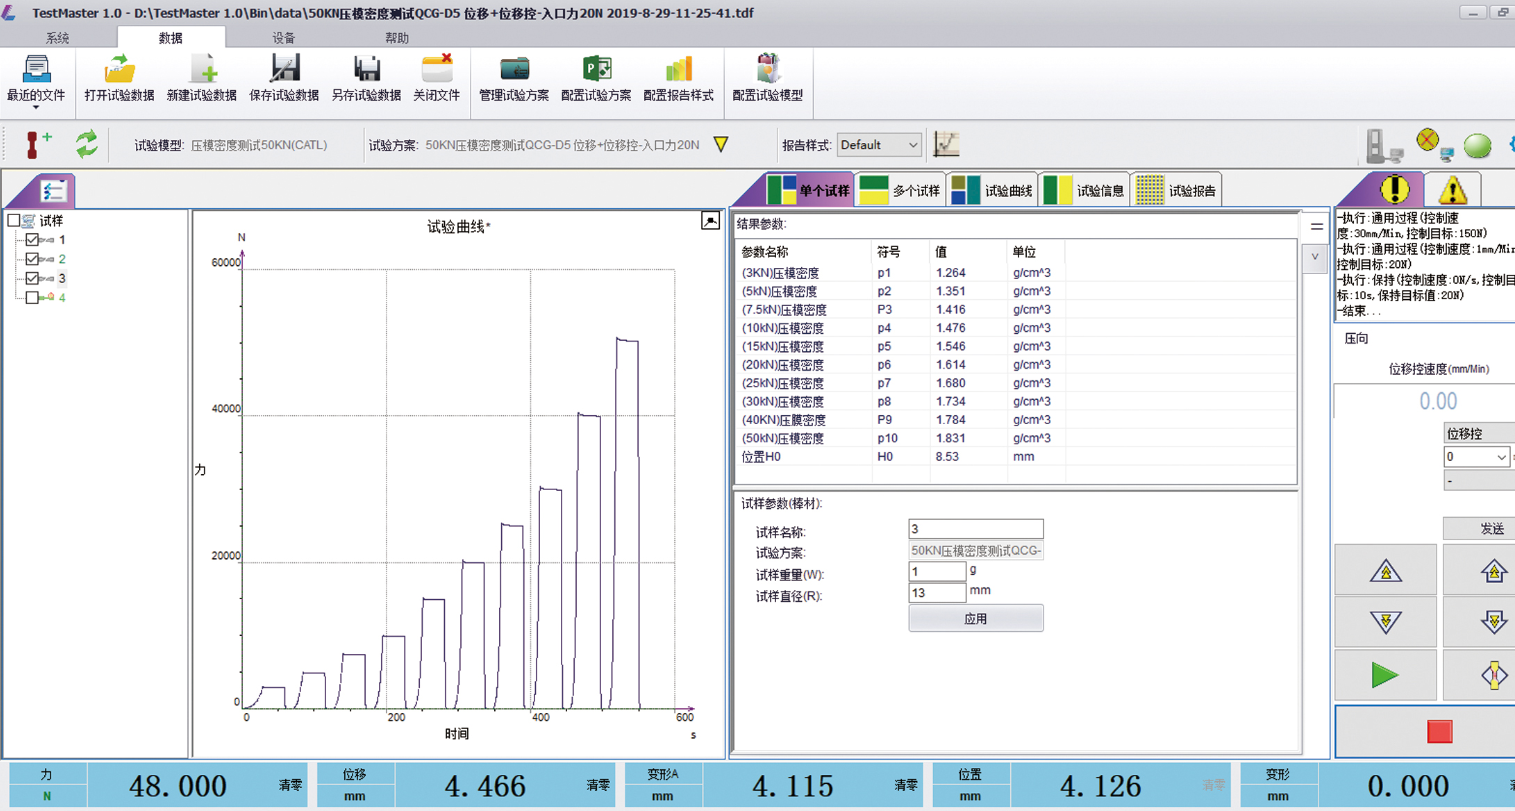Click the yellow triangle beside test scheme name

pos(719,144)
